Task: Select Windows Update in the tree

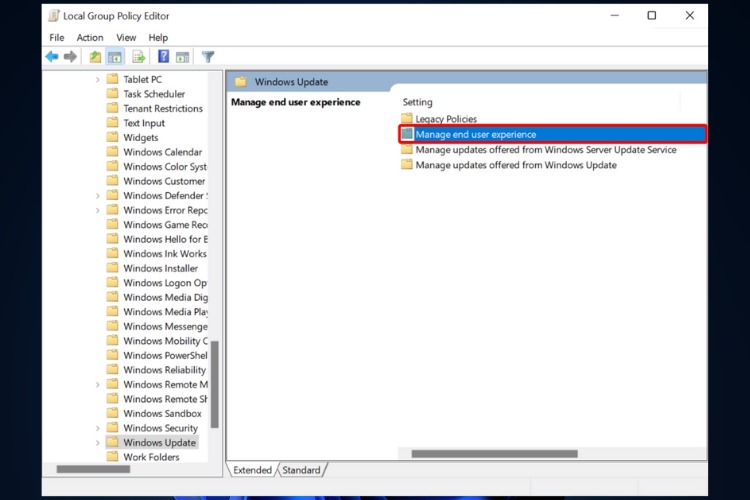Action: point(160,443)
